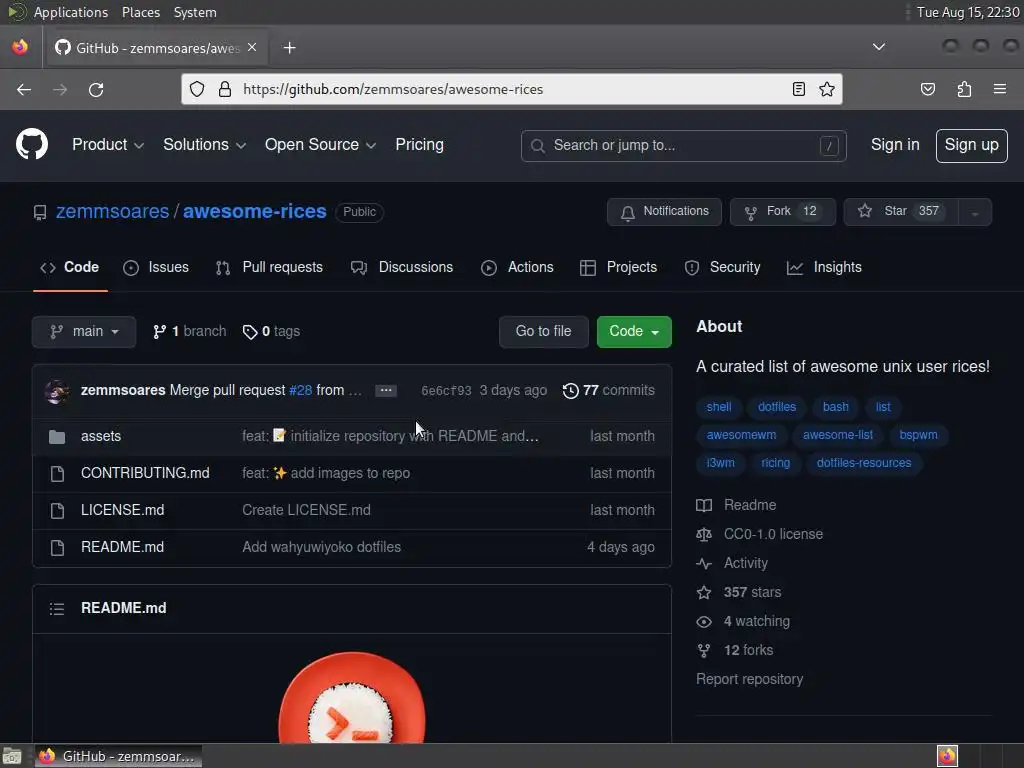Expand the Open Source menu
Screen dimensions: 1024x768
(320, 144)
